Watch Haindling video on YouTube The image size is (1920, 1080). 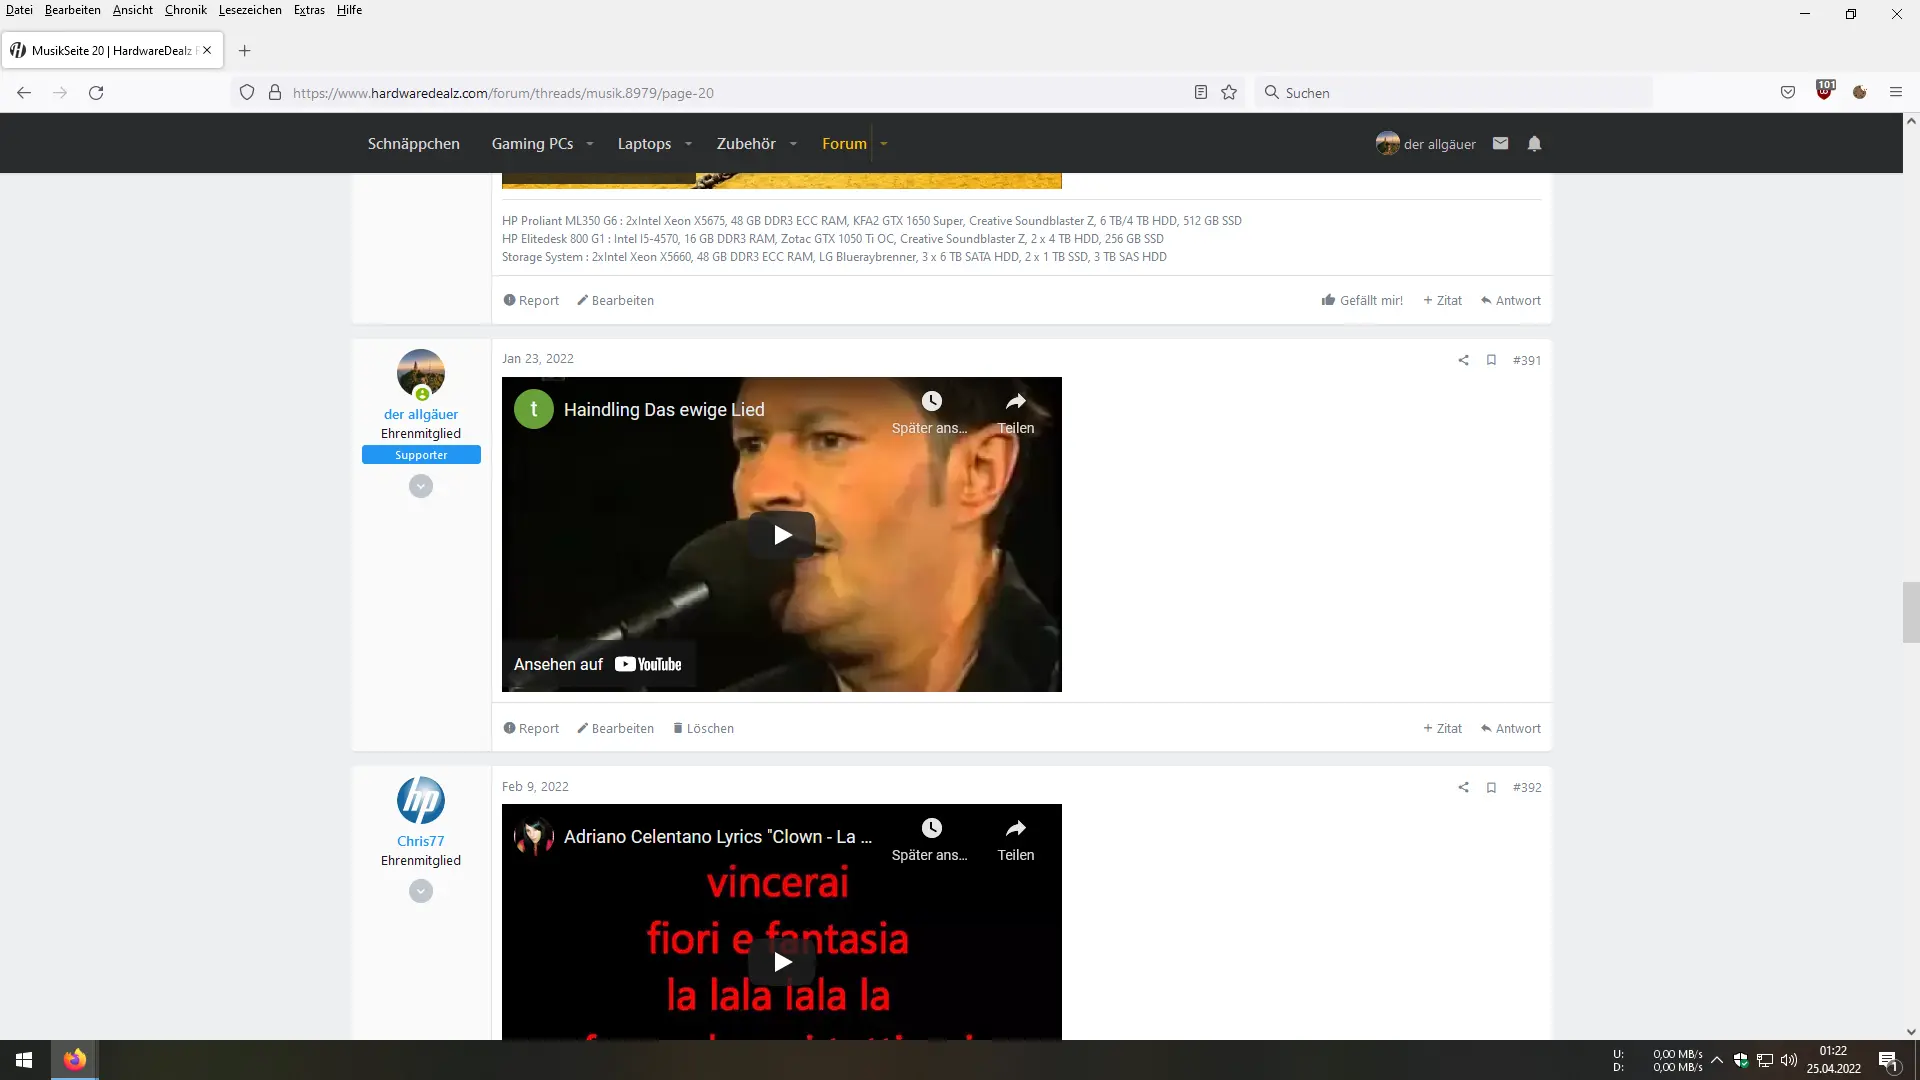598,664
